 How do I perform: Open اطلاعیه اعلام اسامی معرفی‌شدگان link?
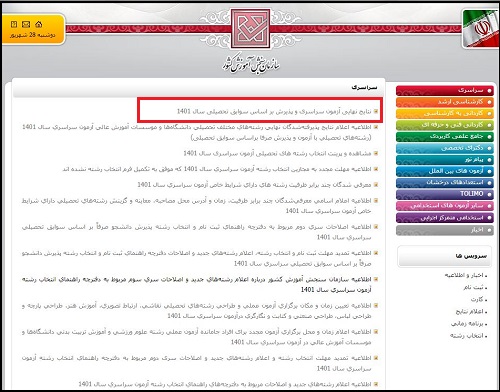coord(197,206)
